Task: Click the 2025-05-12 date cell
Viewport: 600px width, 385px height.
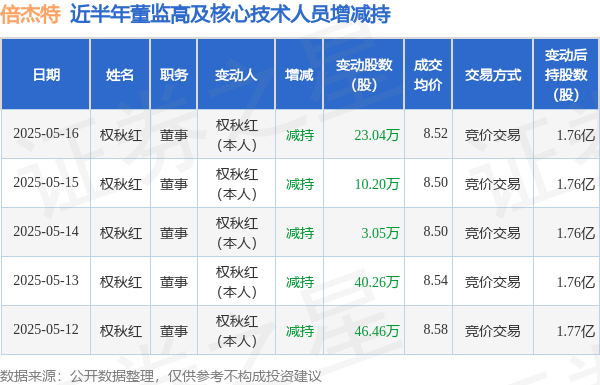Action: [x=46, y=330]
